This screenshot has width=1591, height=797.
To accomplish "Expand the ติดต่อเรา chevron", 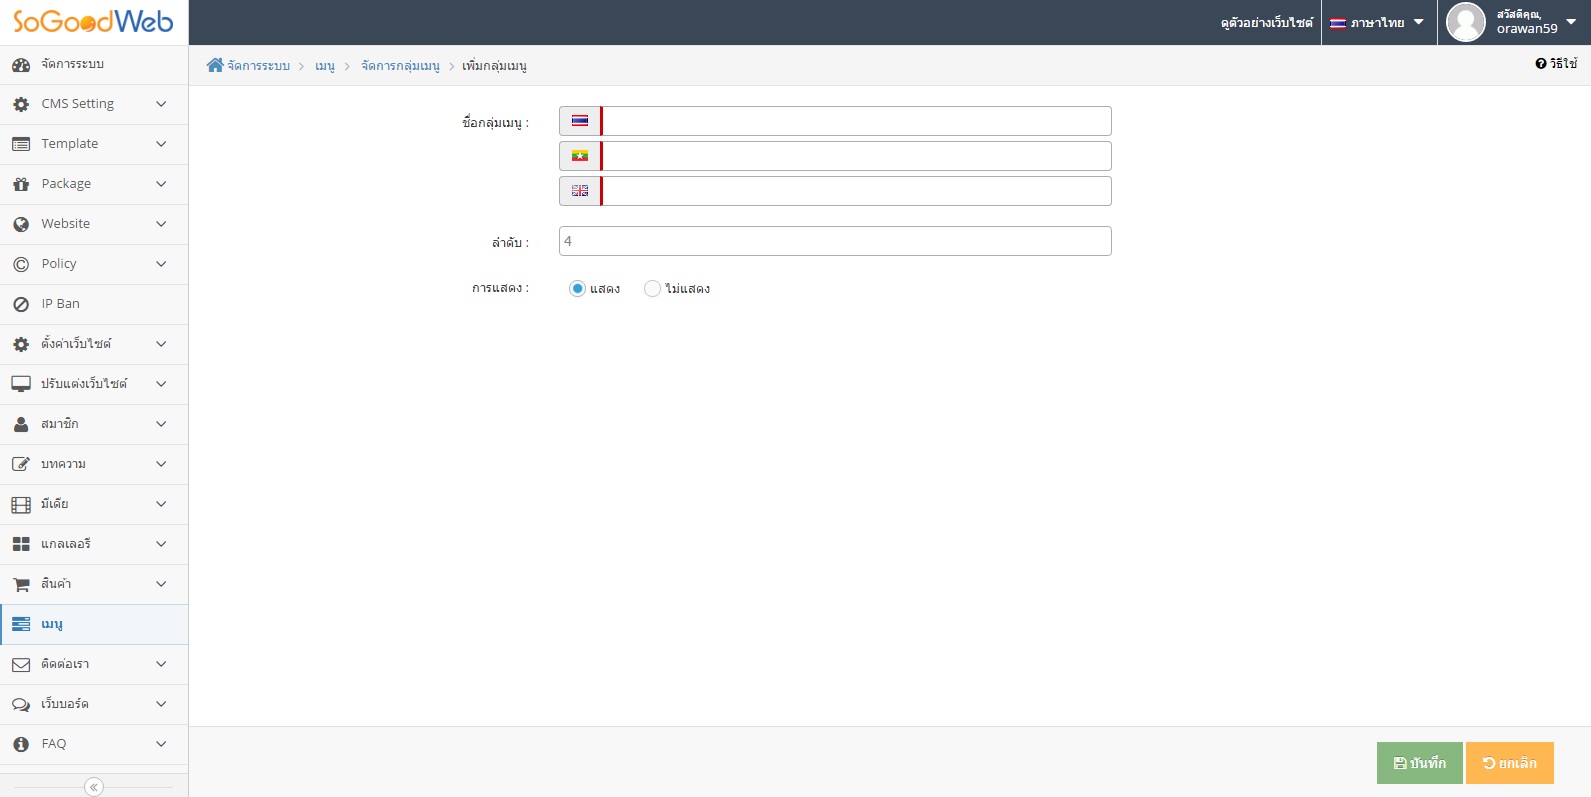I will pos(161,664).
